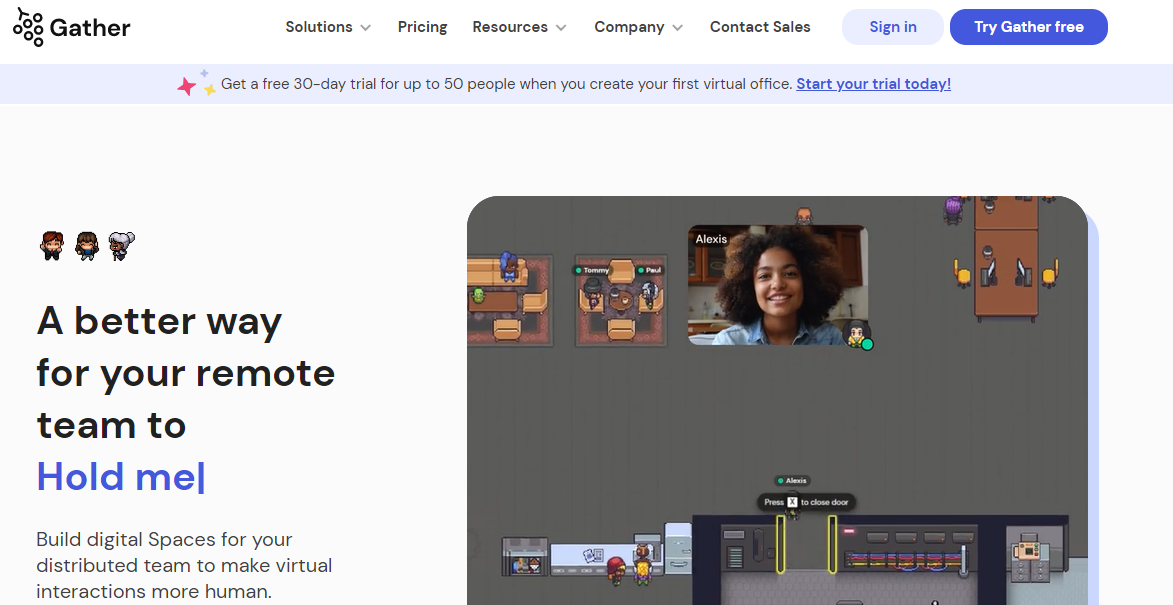Click the purple-haired avatar at the desk
This screenshot has width=1173, height=605.
pos(953,209)
